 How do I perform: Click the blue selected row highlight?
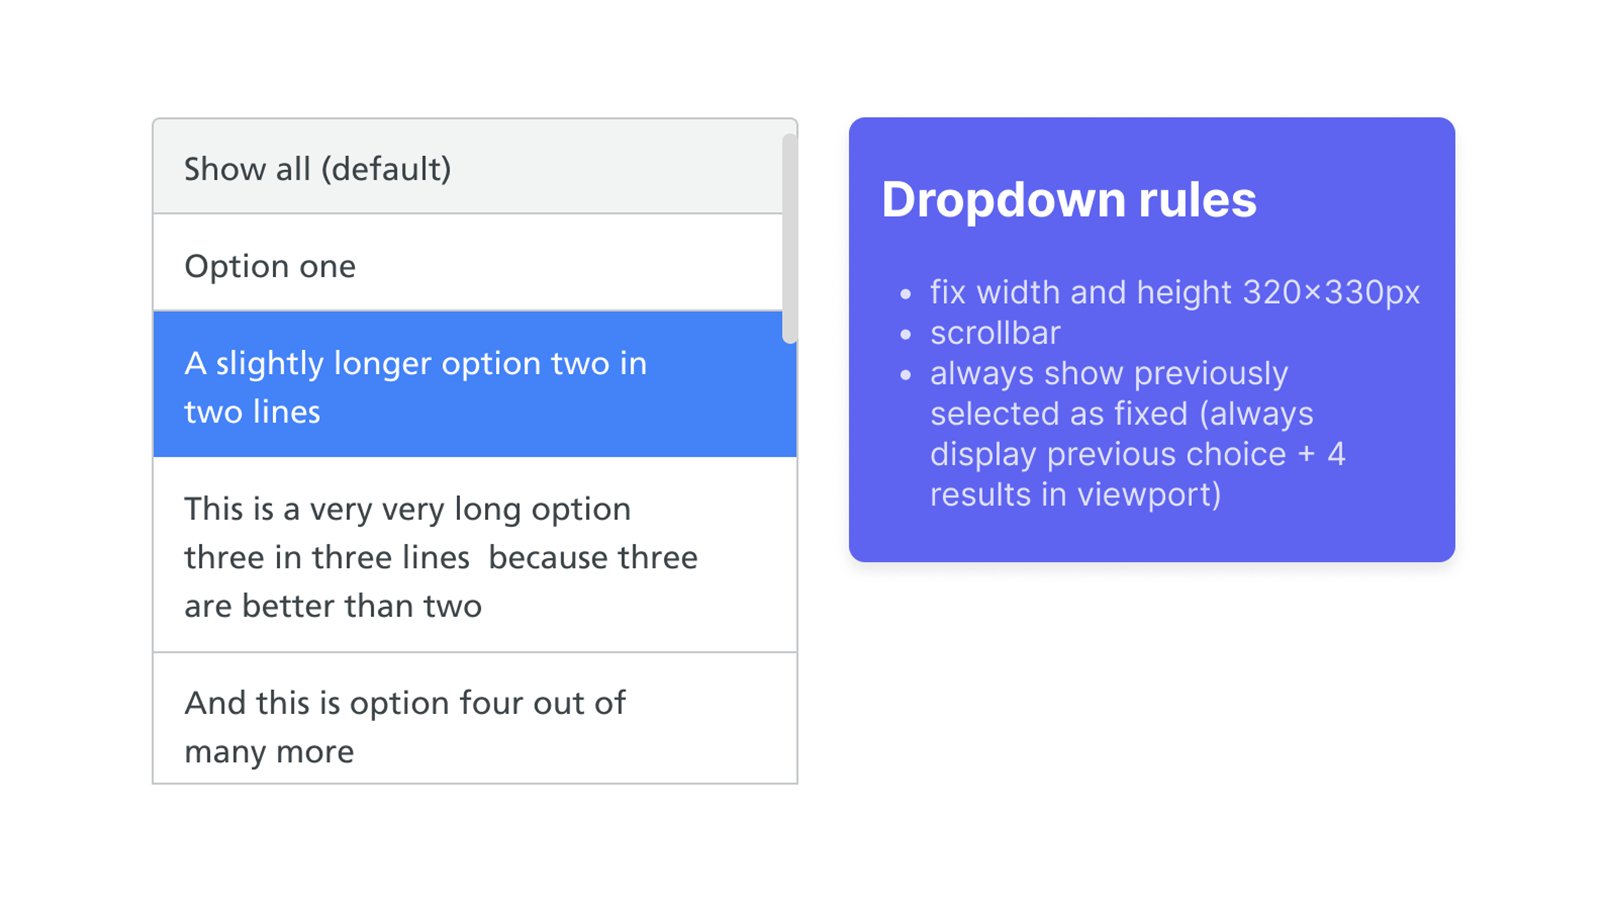700,386
